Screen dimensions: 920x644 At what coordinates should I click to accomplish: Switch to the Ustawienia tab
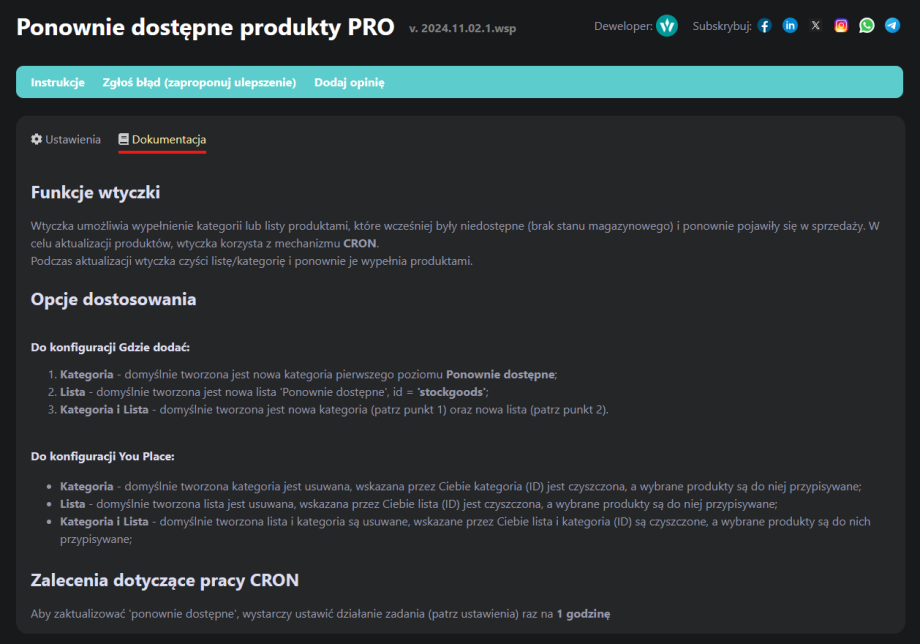click(72, 139)
